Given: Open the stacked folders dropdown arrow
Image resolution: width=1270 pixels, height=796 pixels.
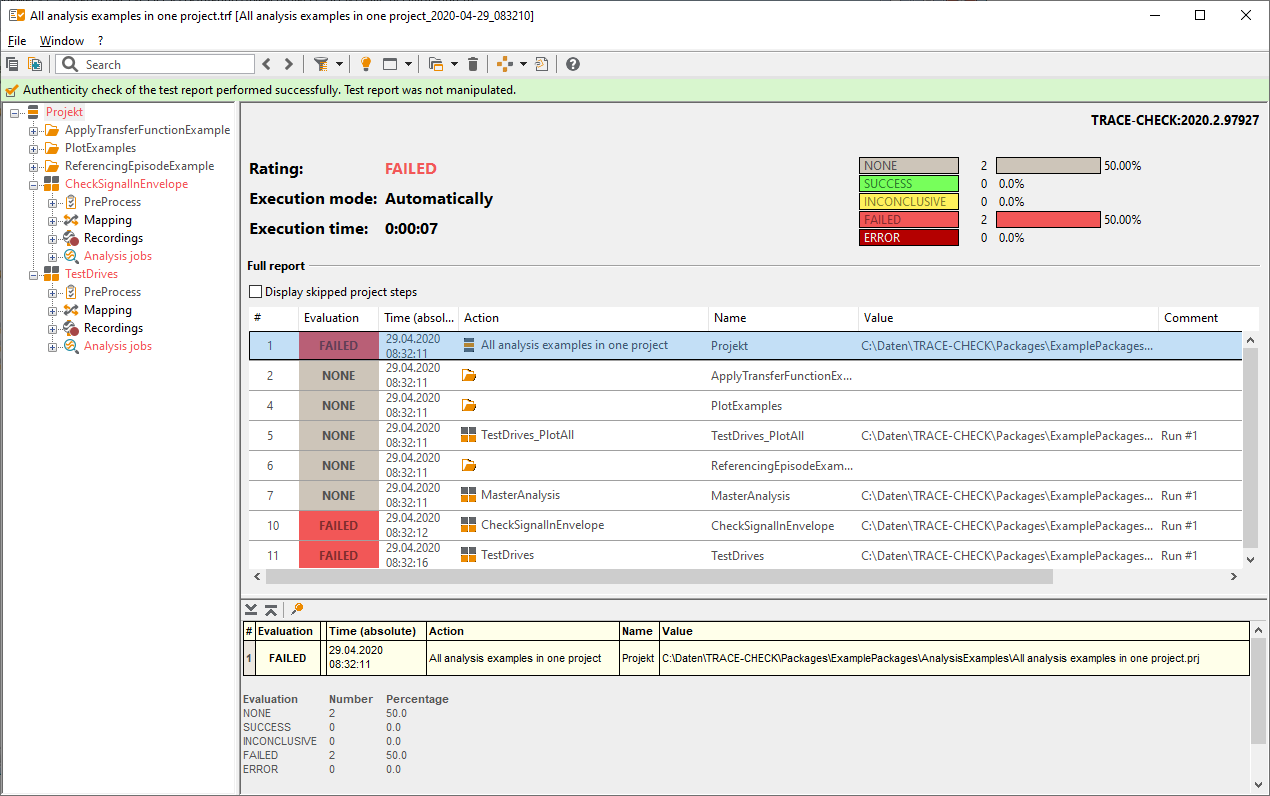Looking at the screenshot, I should pyautogui.click(x=454, y=64).
